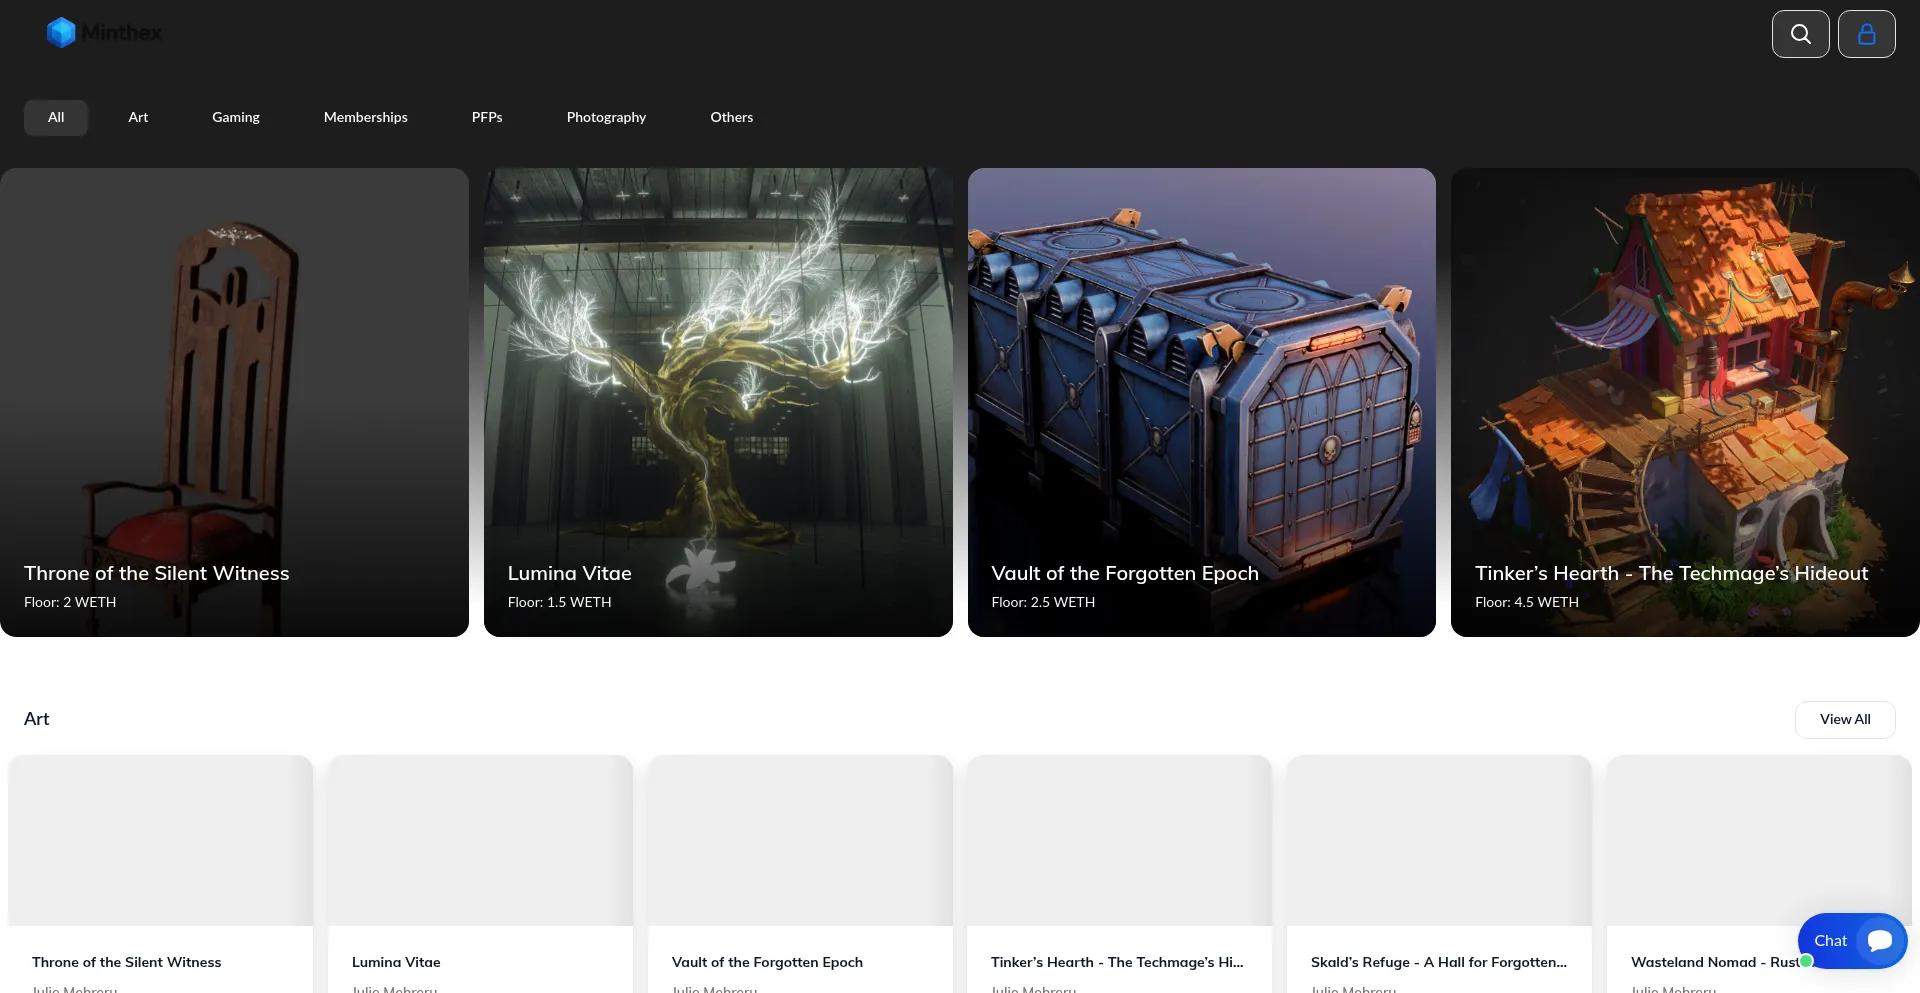1920x993 pixels.
Task: Open the Chat bubble widget
Action: [1852, 940]
